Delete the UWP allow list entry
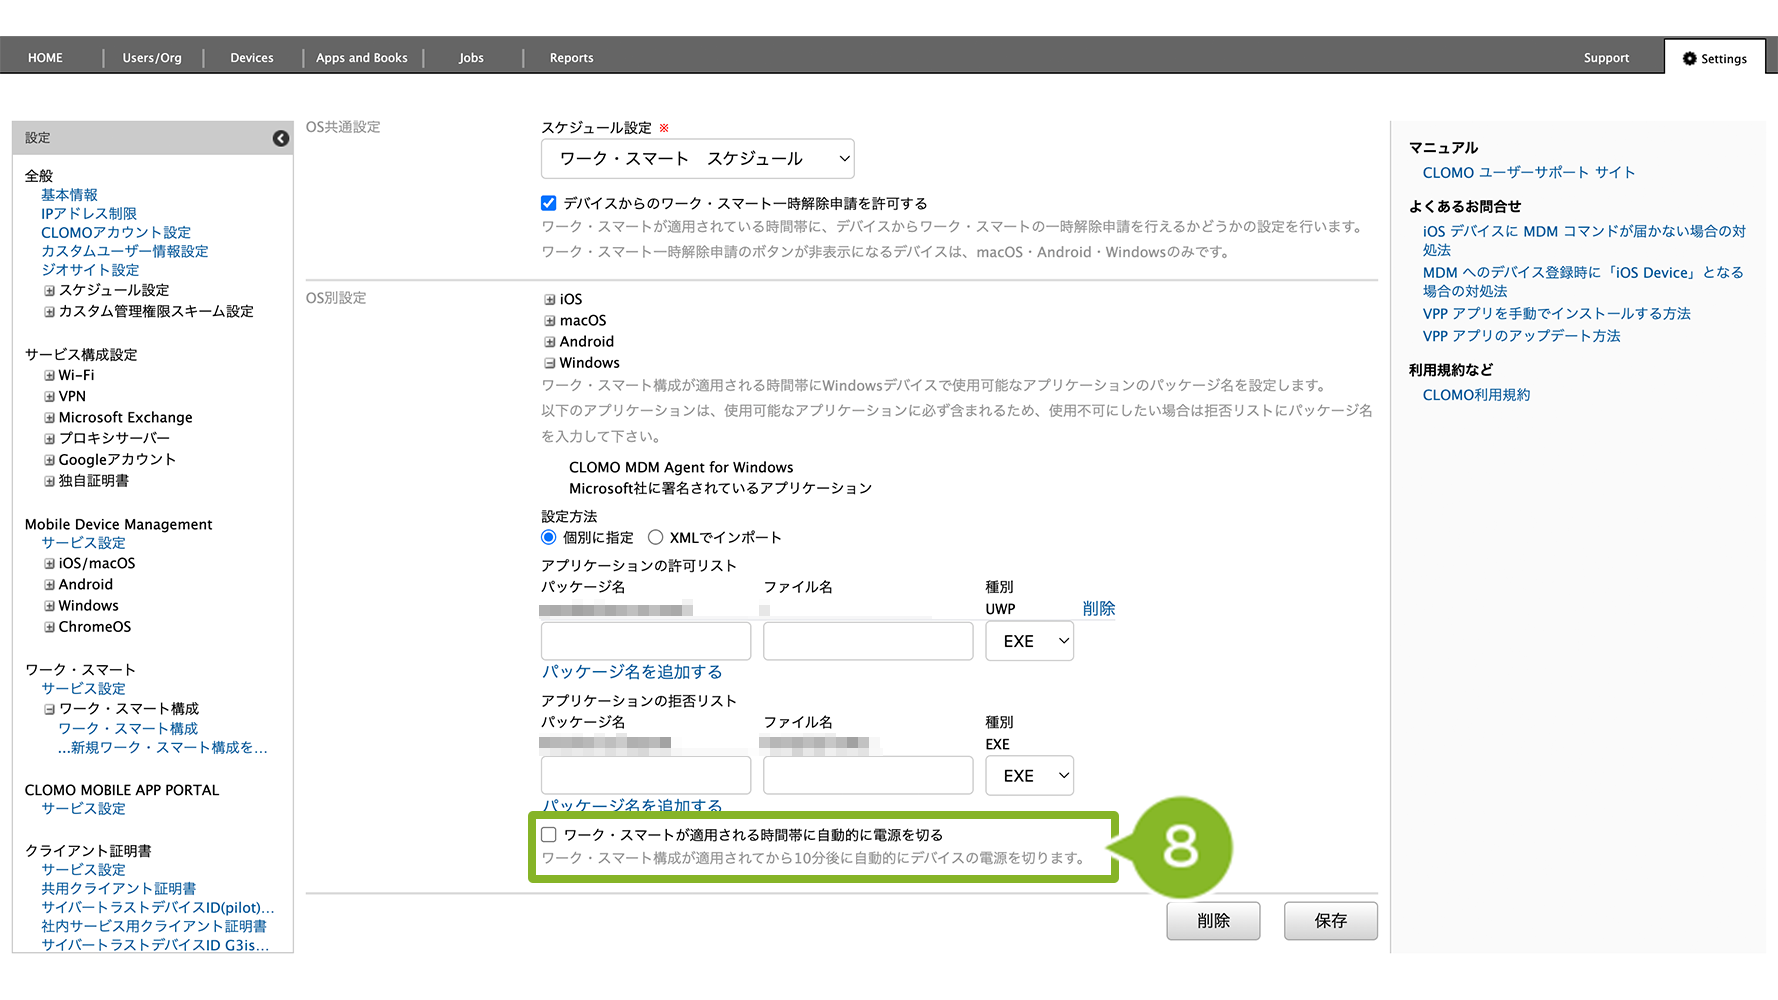 pos(1098,609)
